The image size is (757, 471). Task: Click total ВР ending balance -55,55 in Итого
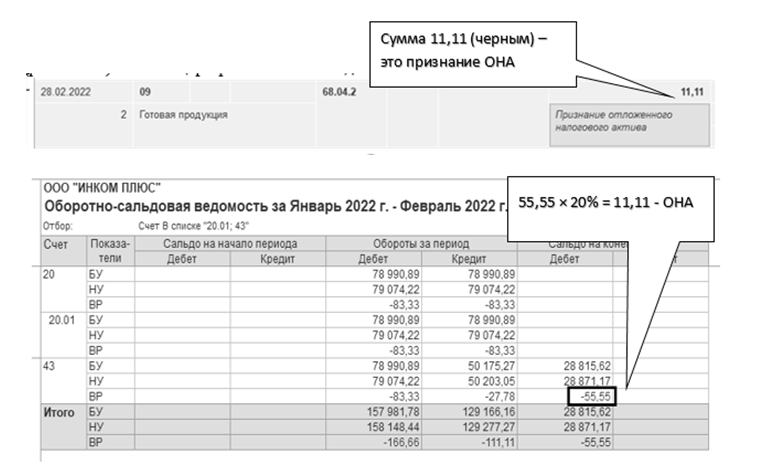click(x=596, y=442)
